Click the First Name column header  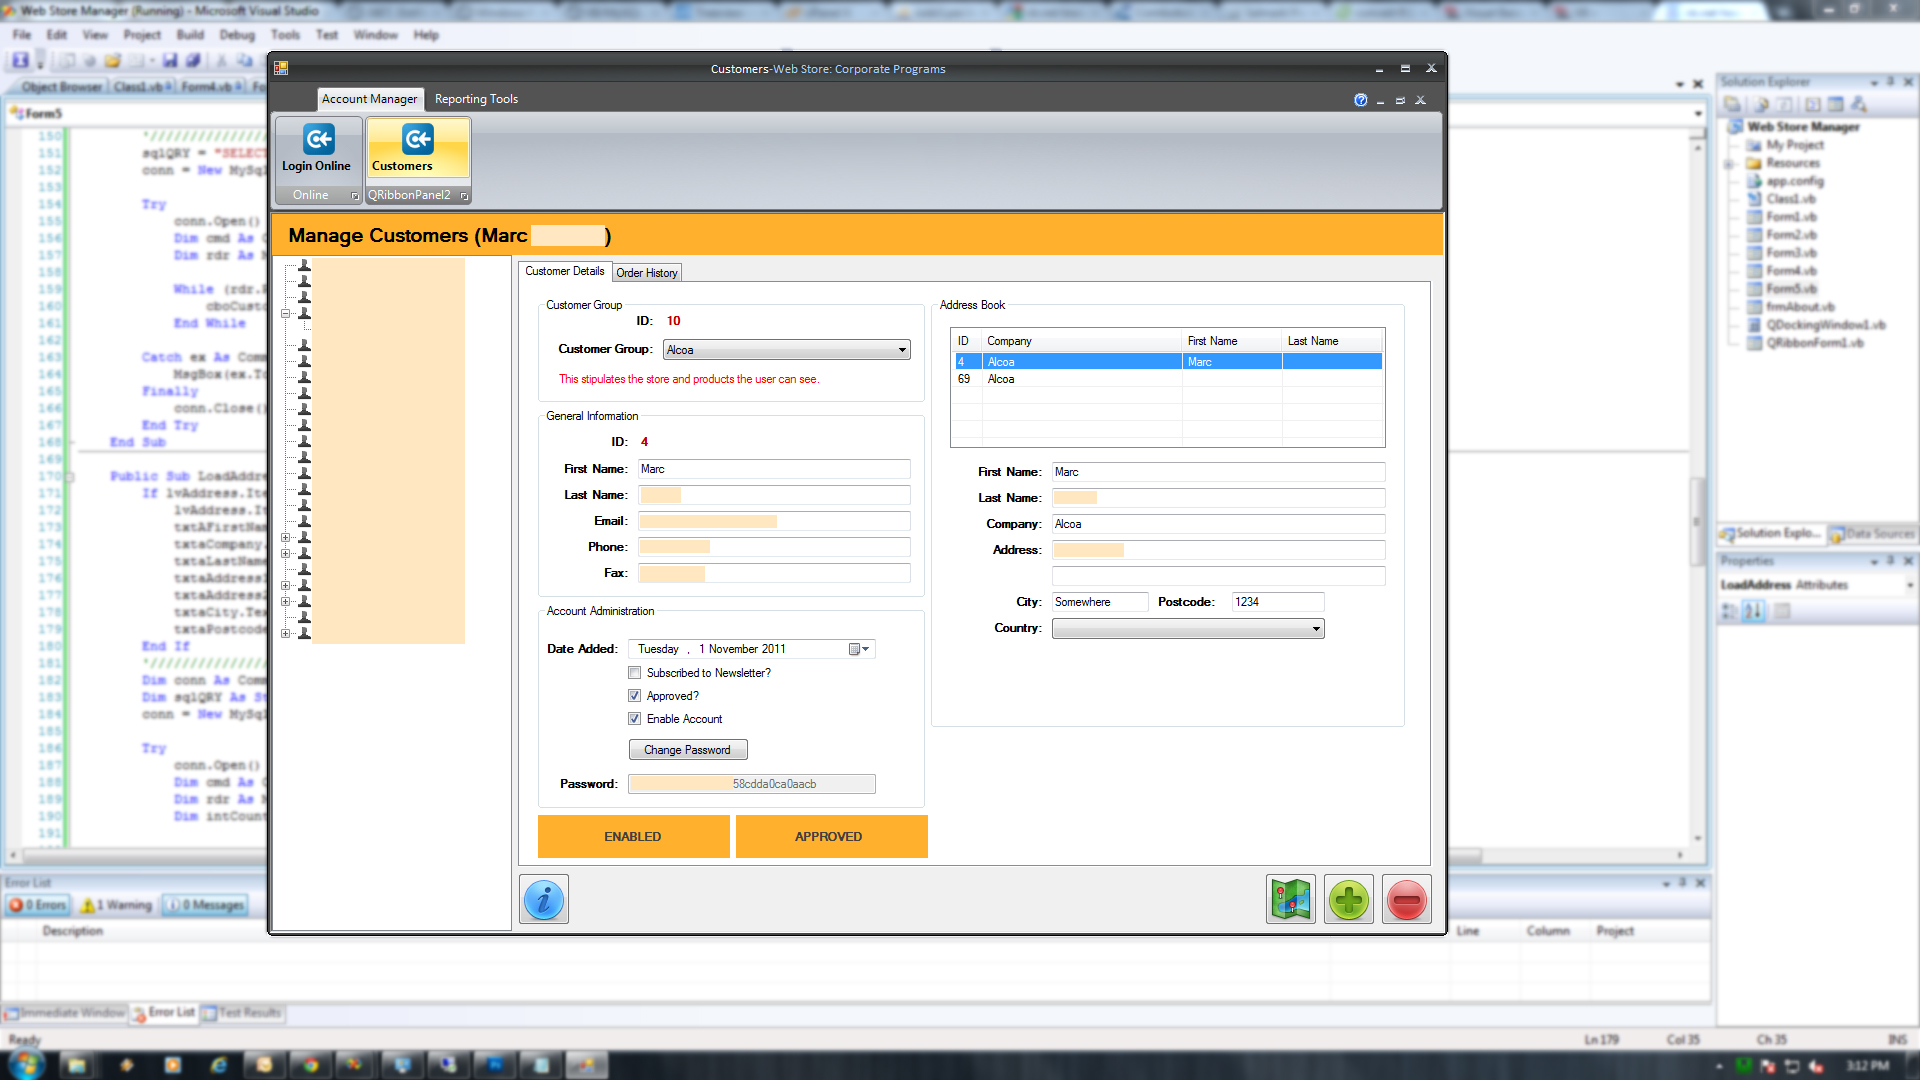click(1232, 341)
